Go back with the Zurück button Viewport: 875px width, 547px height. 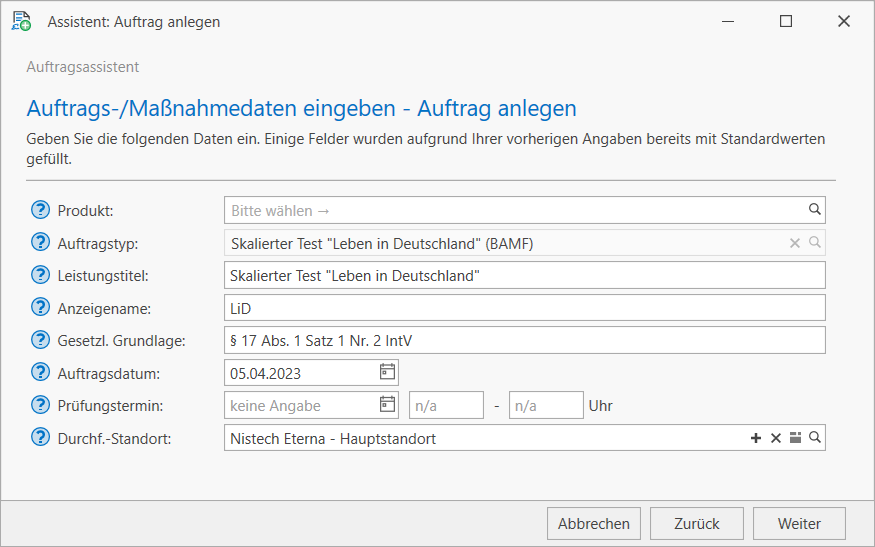click(x=697, y=523)
